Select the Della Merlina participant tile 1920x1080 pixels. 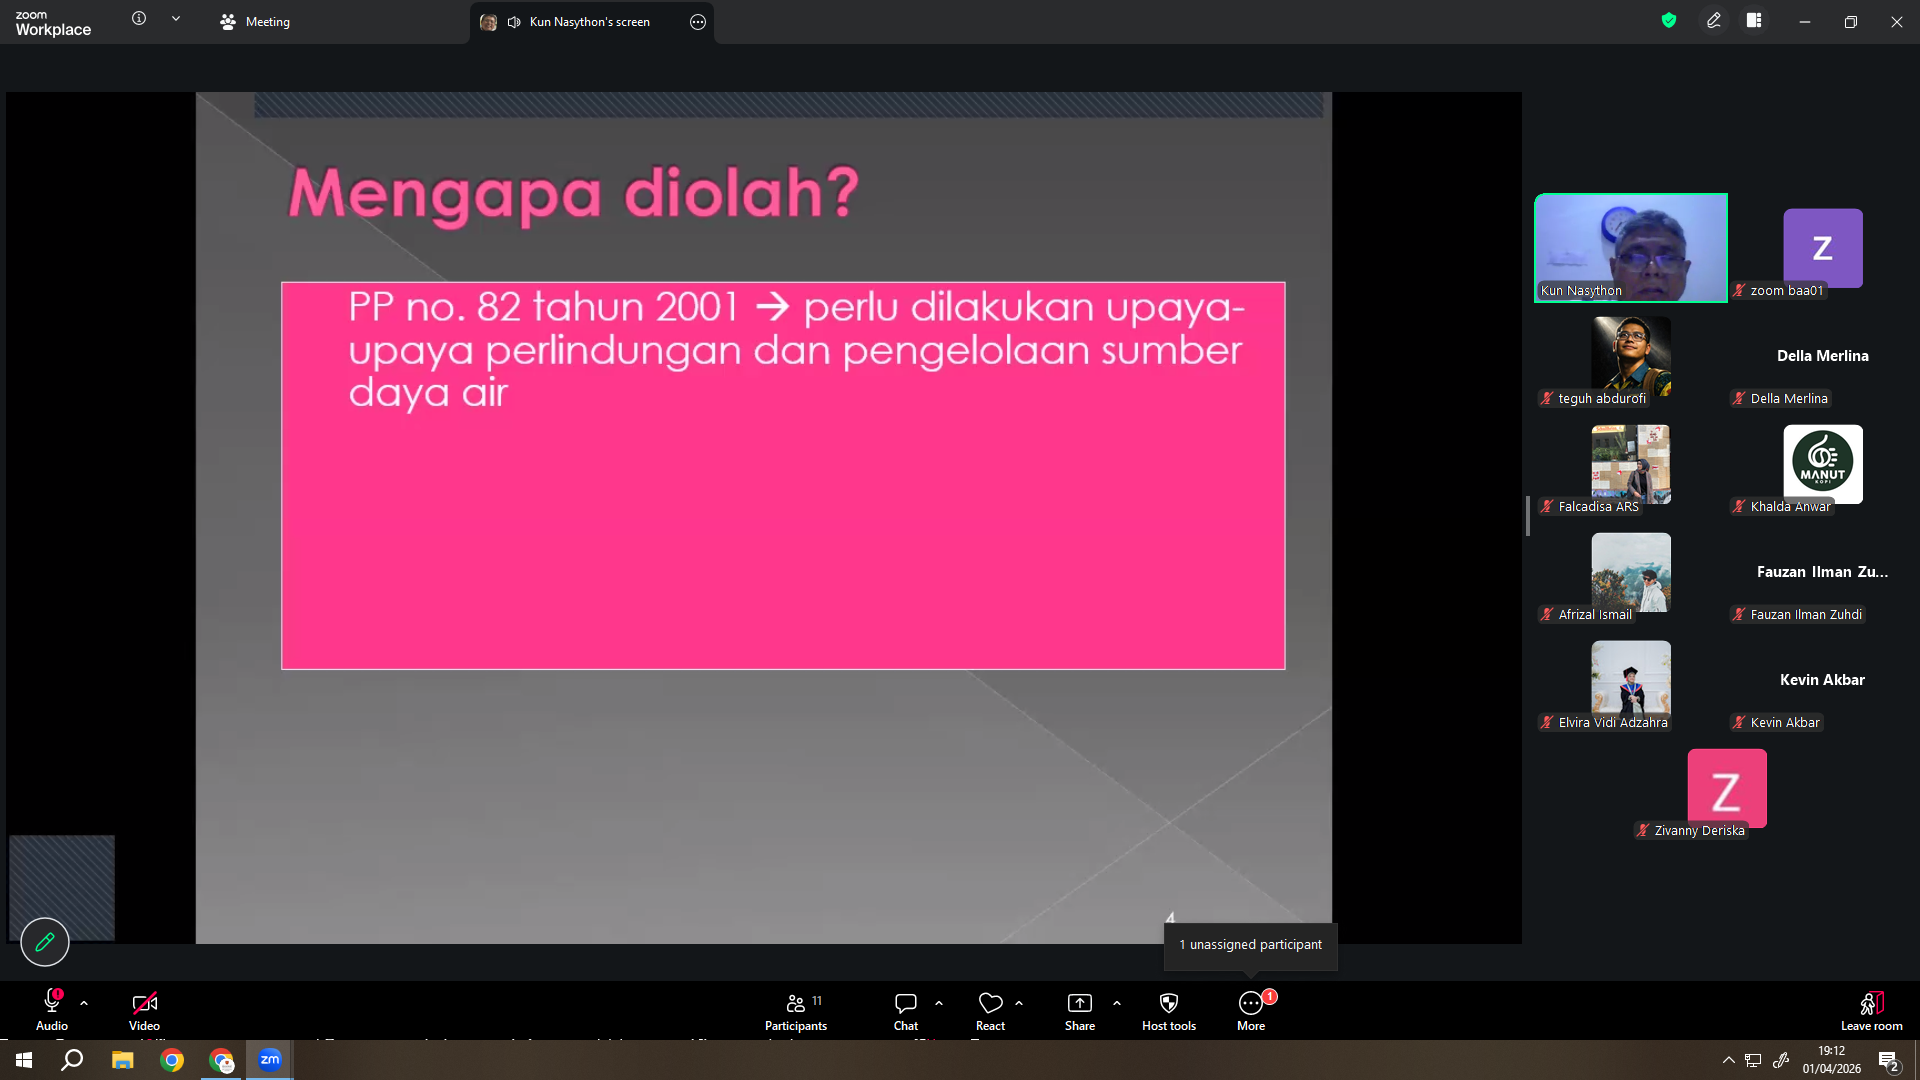click(x=1823, y=356)
